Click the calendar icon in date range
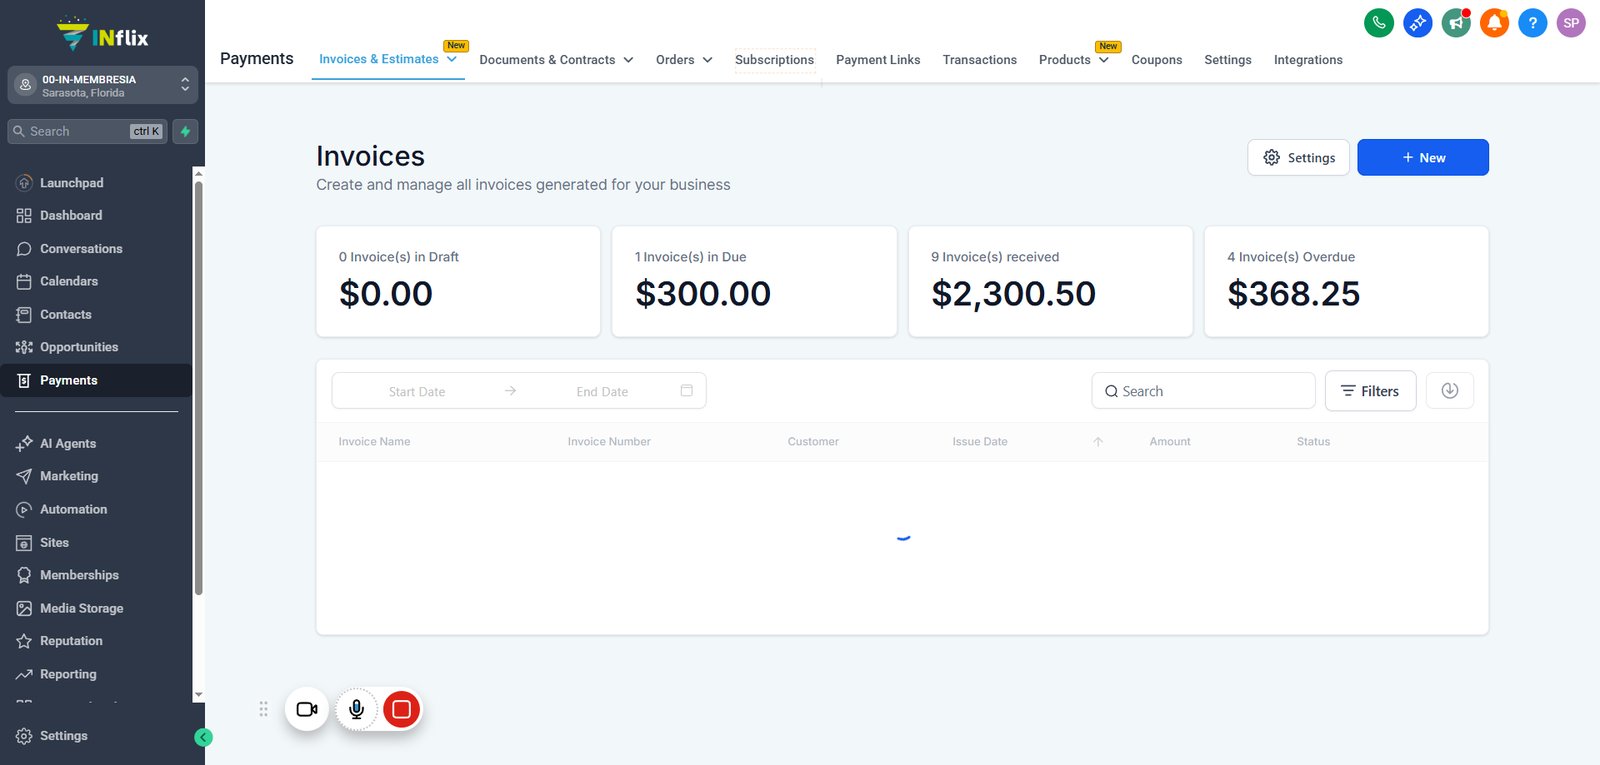Viewport: 1600px width, 765px height. coord(686,391)
